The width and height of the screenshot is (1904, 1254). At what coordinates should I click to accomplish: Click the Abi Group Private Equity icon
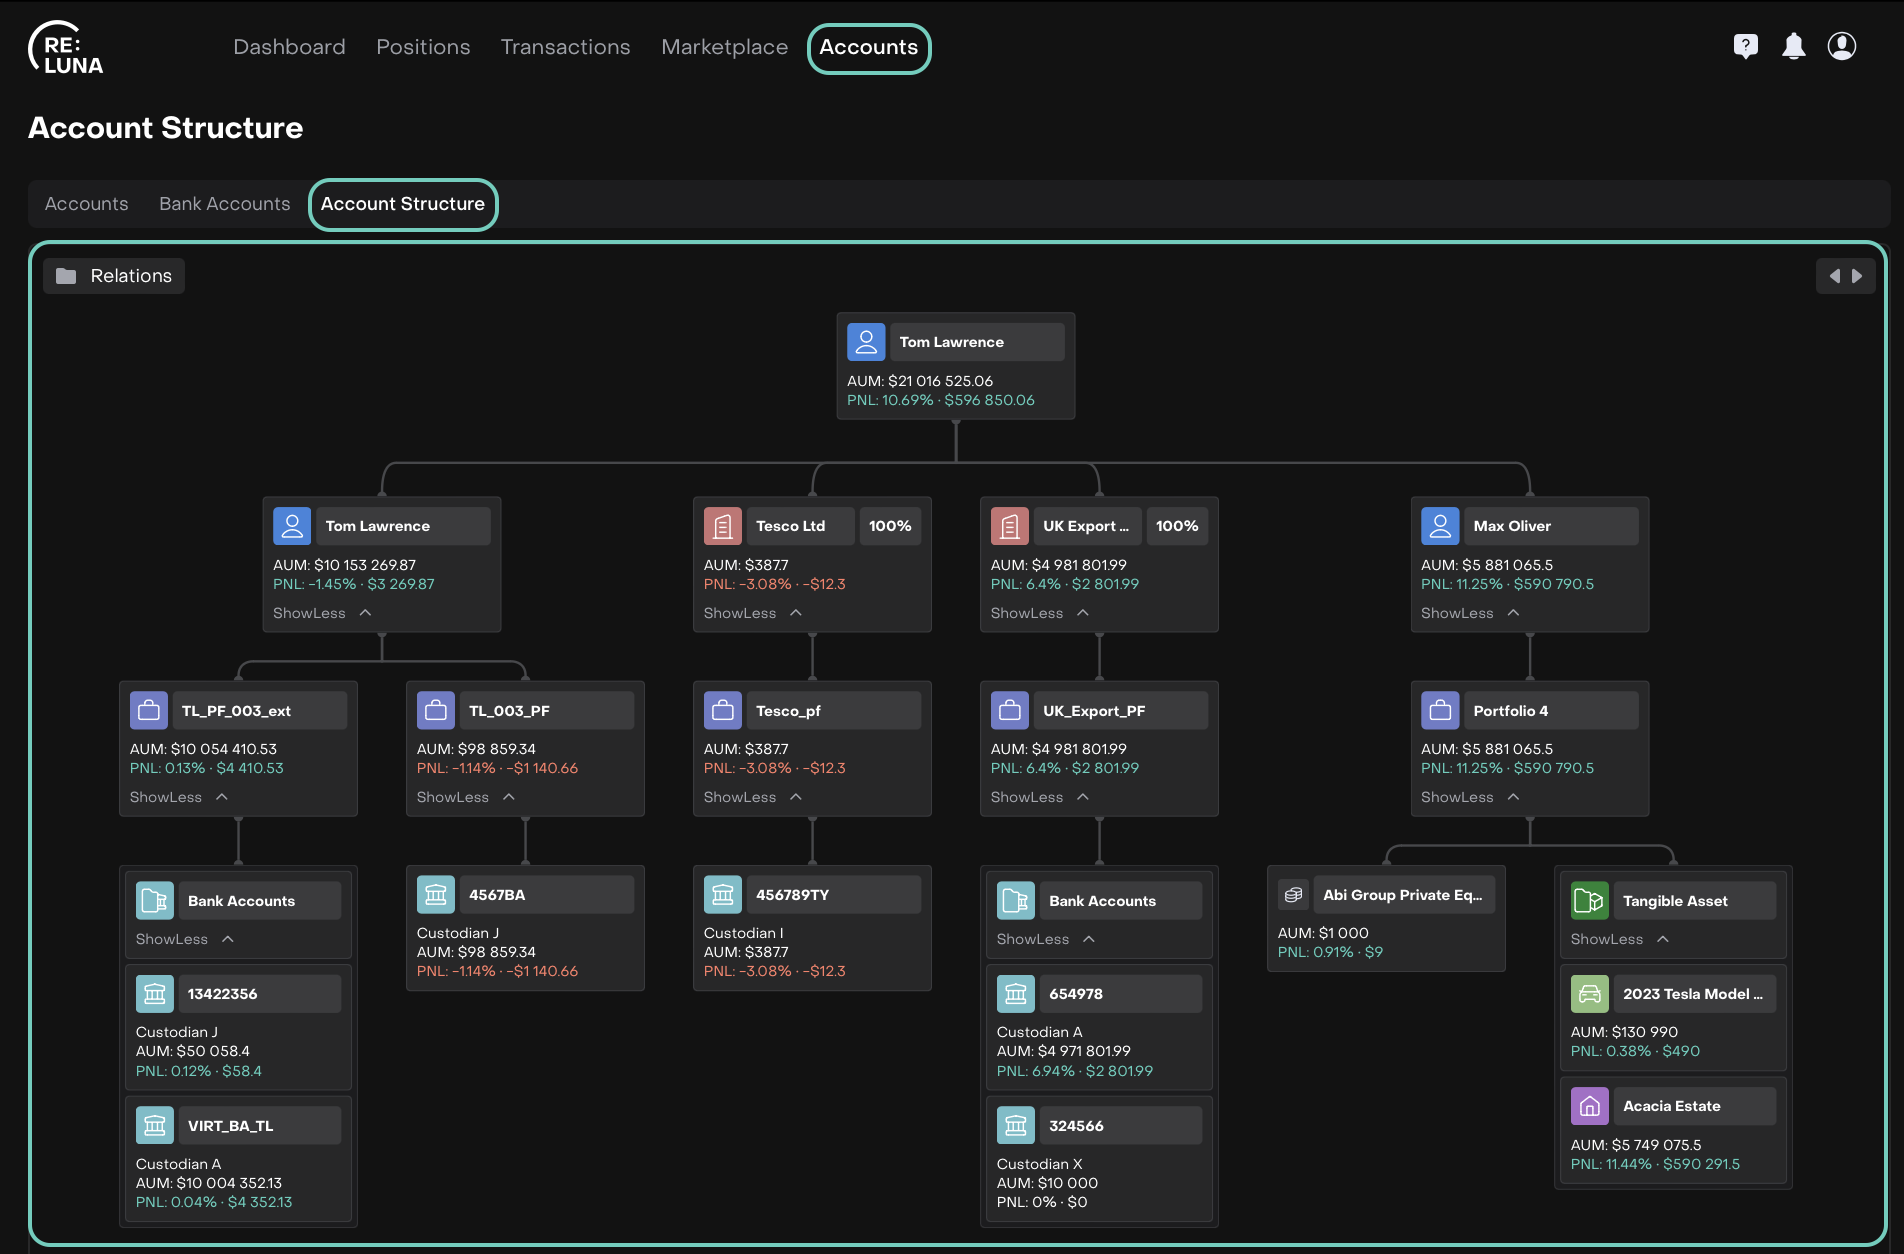1293,895
